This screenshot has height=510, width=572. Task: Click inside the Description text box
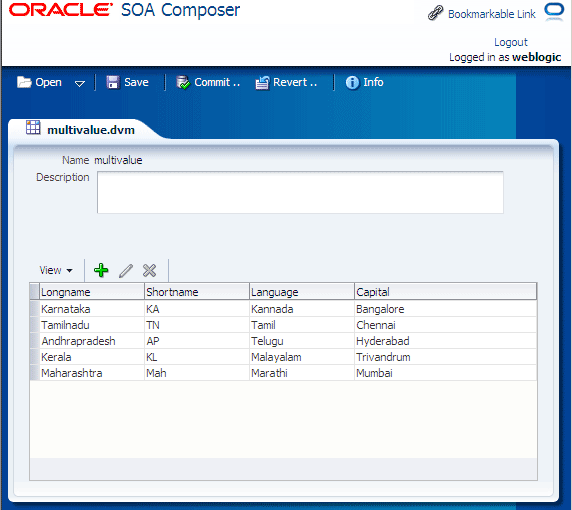click(x=300, y=192)
